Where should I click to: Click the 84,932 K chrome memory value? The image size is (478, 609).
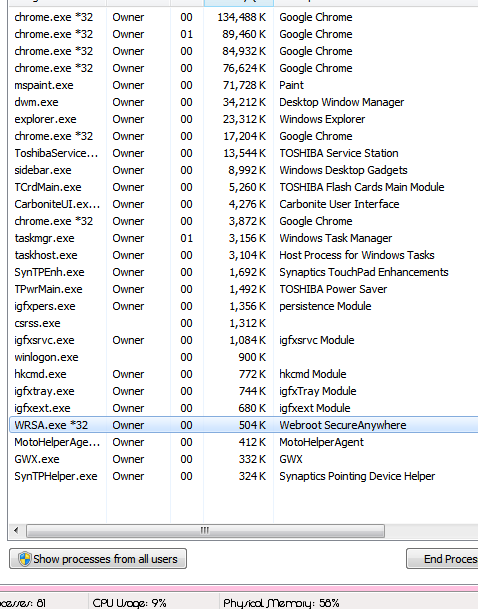click(244, 51)
